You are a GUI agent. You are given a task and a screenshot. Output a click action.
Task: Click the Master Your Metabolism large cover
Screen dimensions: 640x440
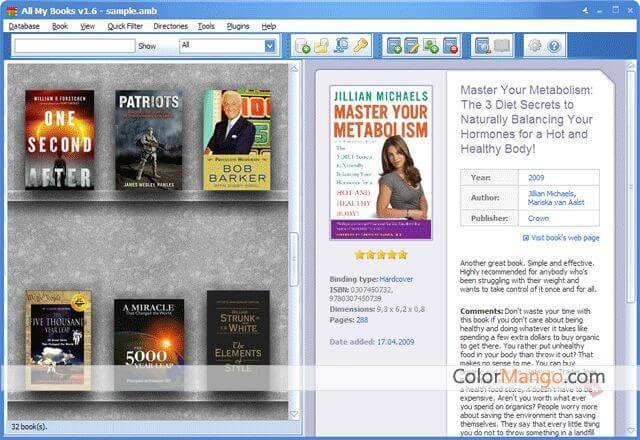381,162
